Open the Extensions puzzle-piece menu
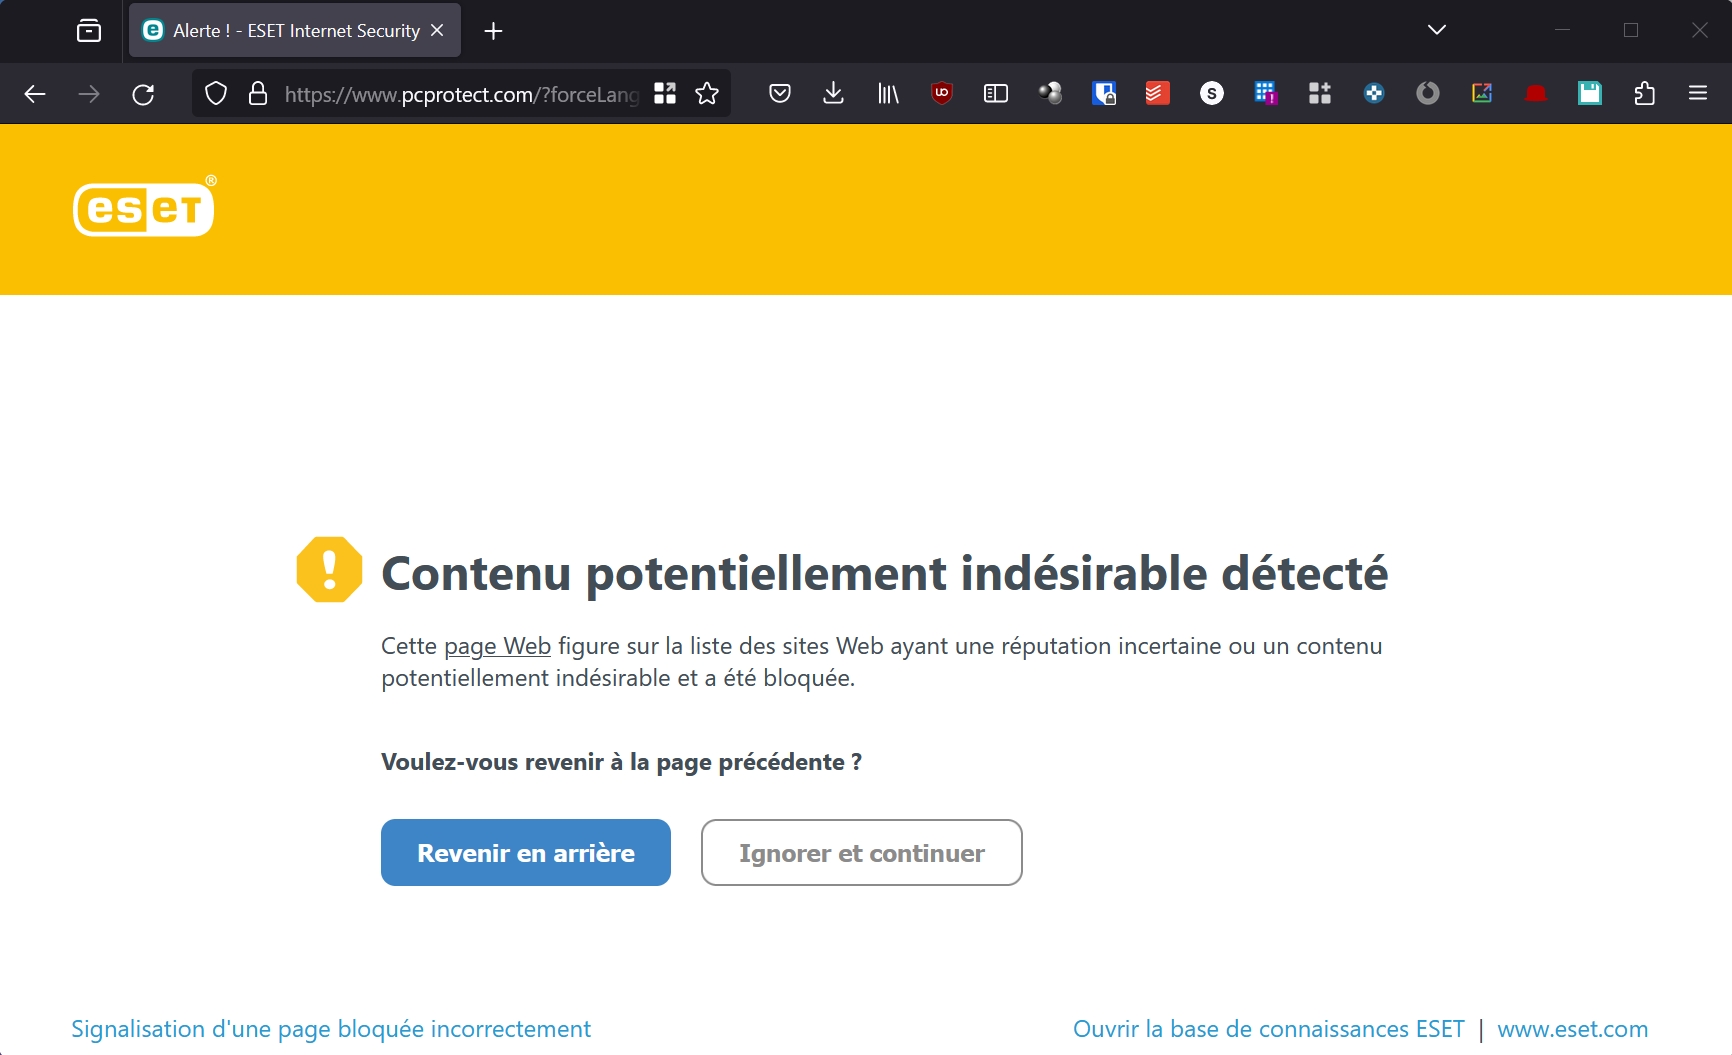The height and width of the screenshot is (1055, 1732). 1644,94
